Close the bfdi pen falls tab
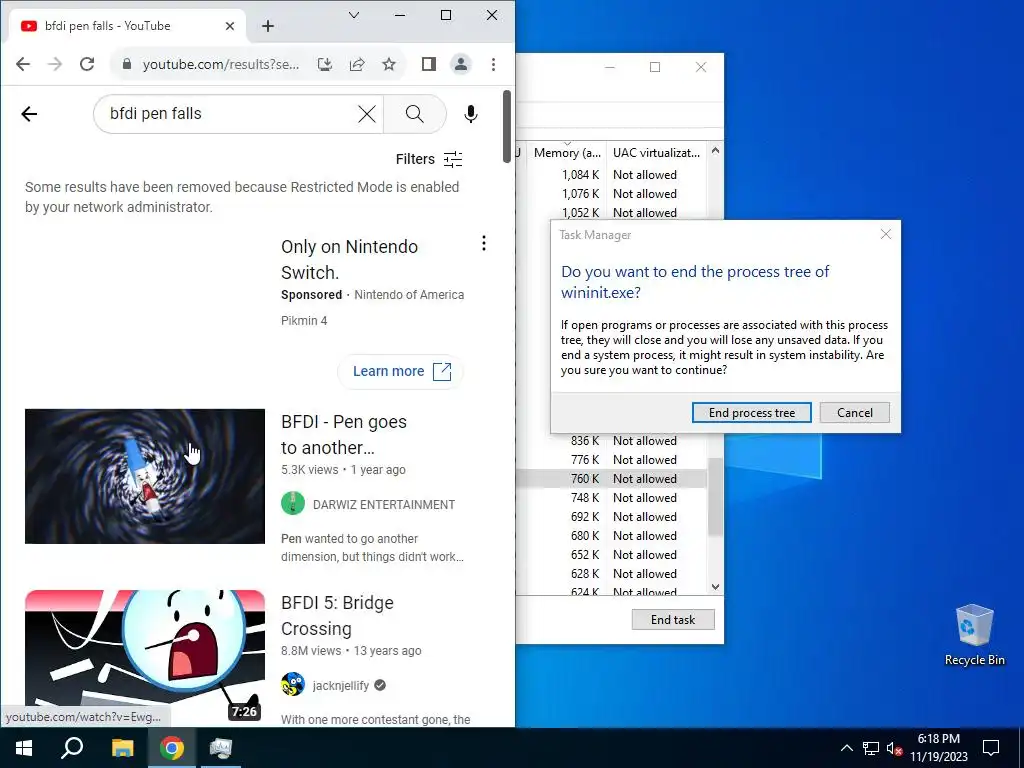The height and width of the screenshot is (768, 1024). pyautogui.click(x=230, y=26)
